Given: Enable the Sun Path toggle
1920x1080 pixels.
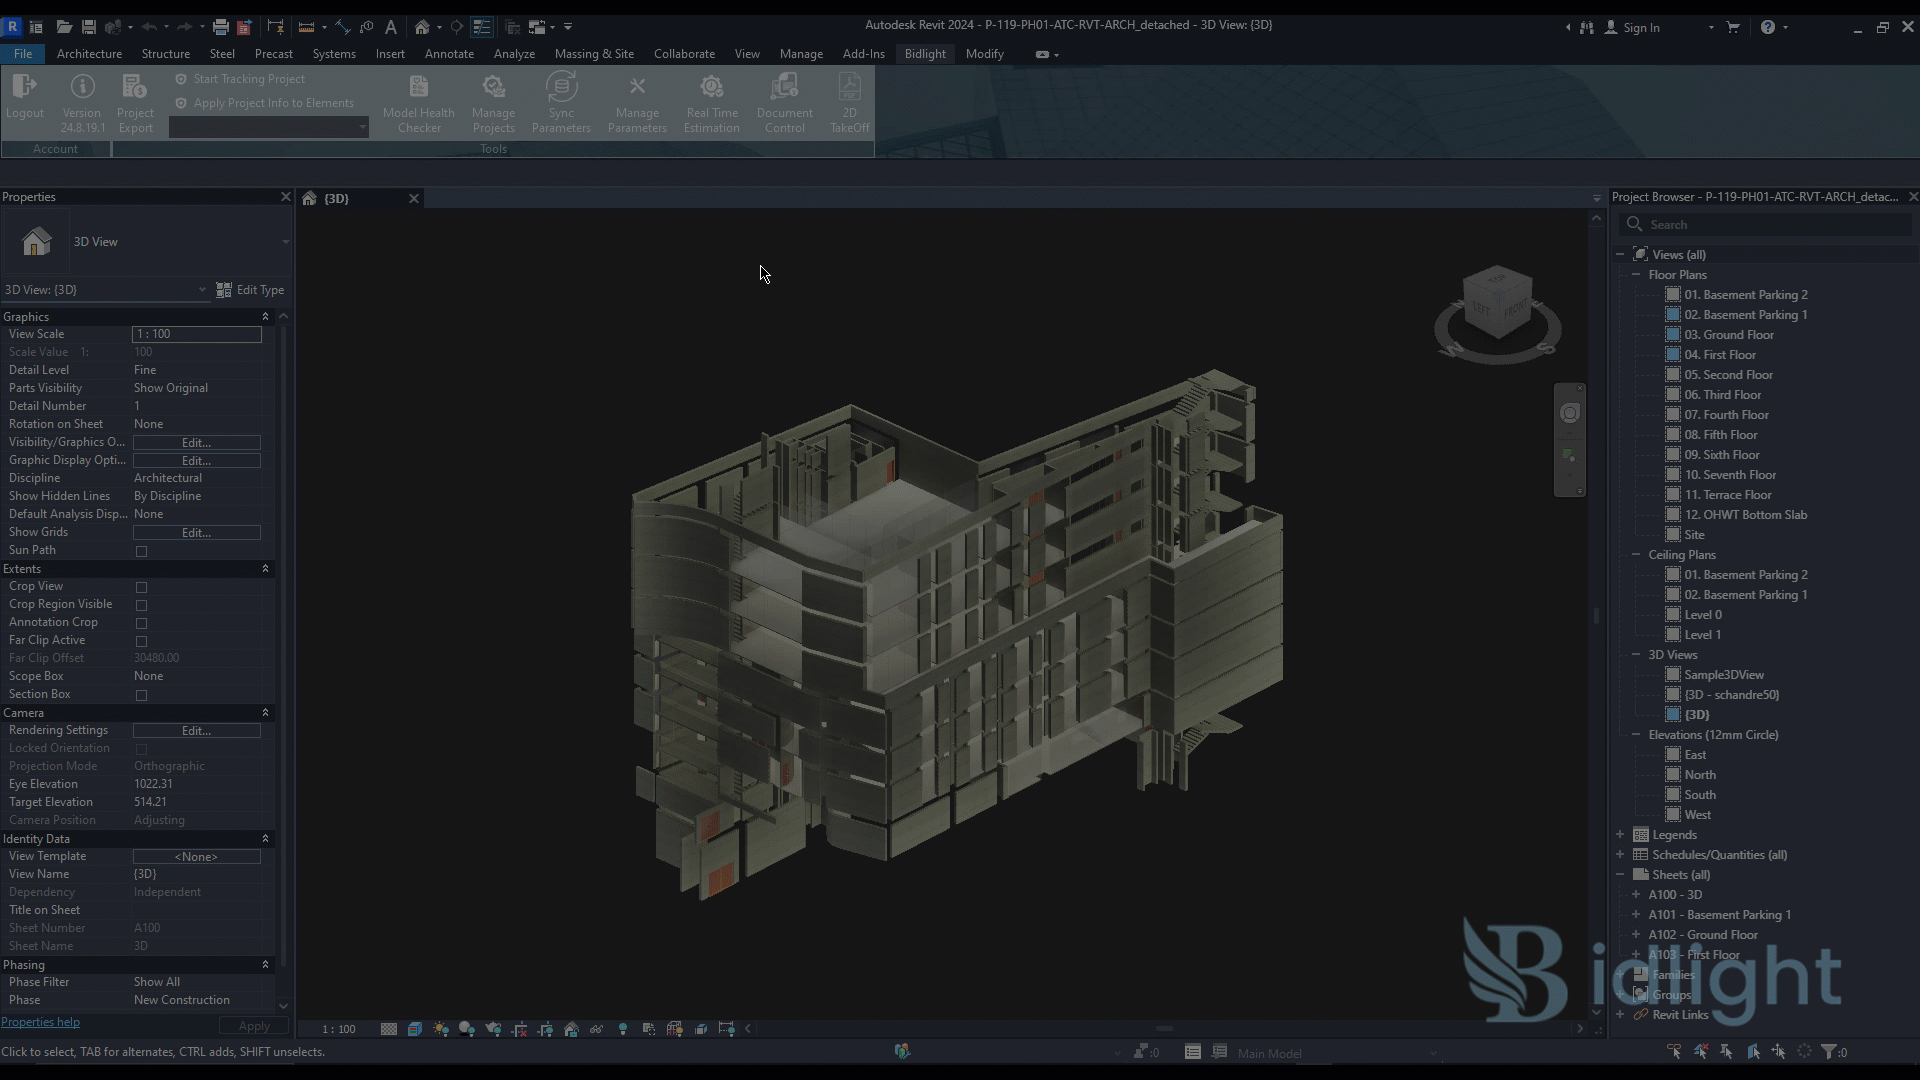Looking at the screenshot, I should pyautogui.click(x=141, y=551).
